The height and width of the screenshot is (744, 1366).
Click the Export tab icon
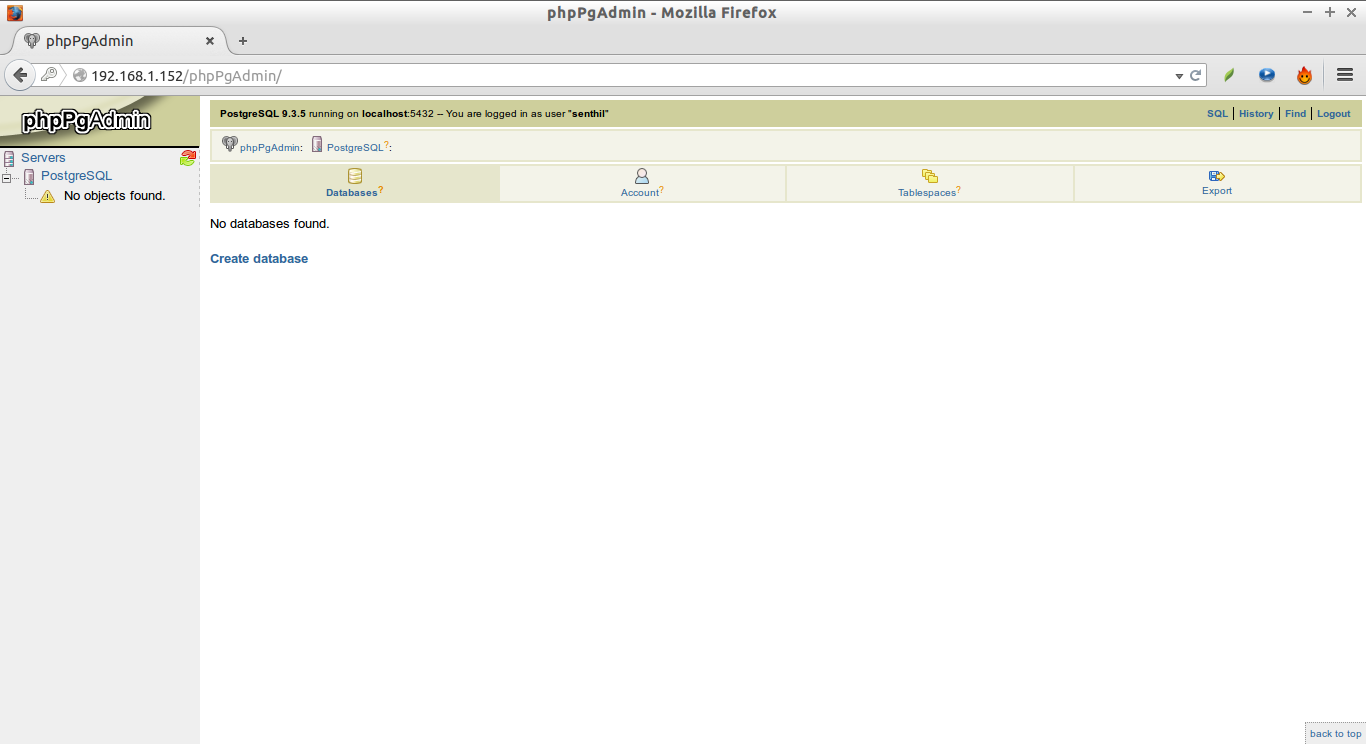click(x=1217, y=176)
